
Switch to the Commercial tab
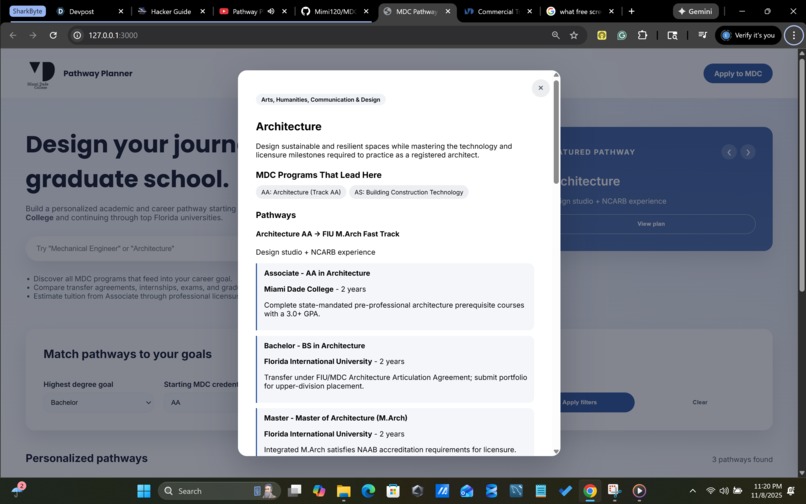[x=498, y=11]
